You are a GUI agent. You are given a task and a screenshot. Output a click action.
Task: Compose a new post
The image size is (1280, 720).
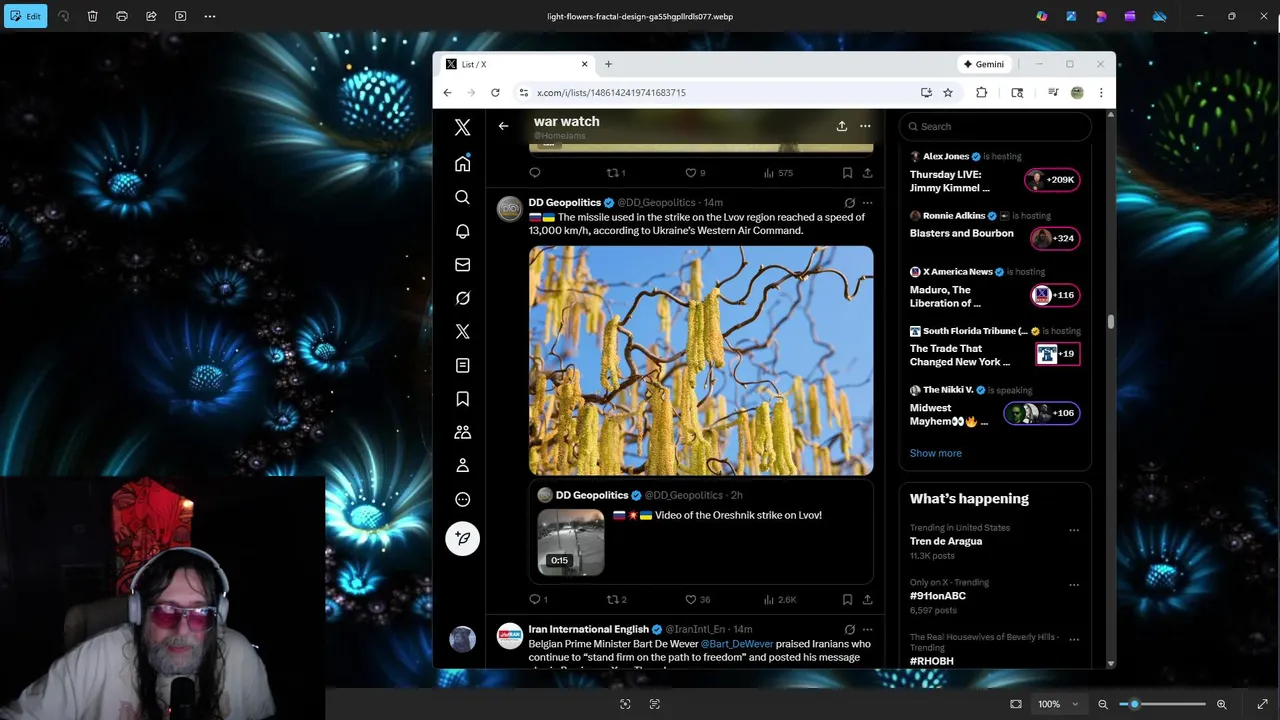[462, 538]
